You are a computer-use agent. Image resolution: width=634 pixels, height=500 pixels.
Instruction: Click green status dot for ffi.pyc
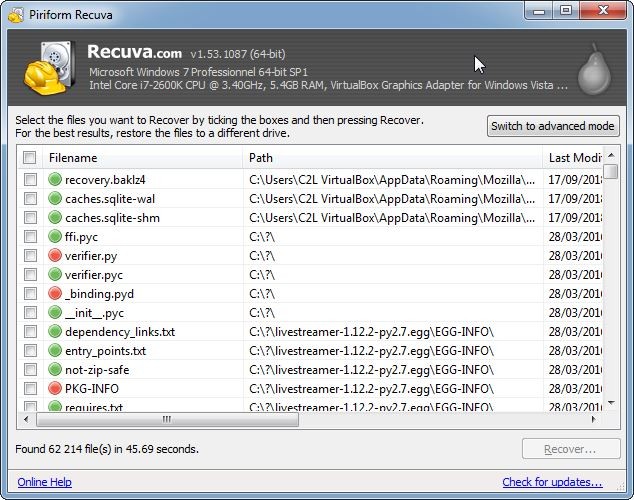tap(55, 236)
